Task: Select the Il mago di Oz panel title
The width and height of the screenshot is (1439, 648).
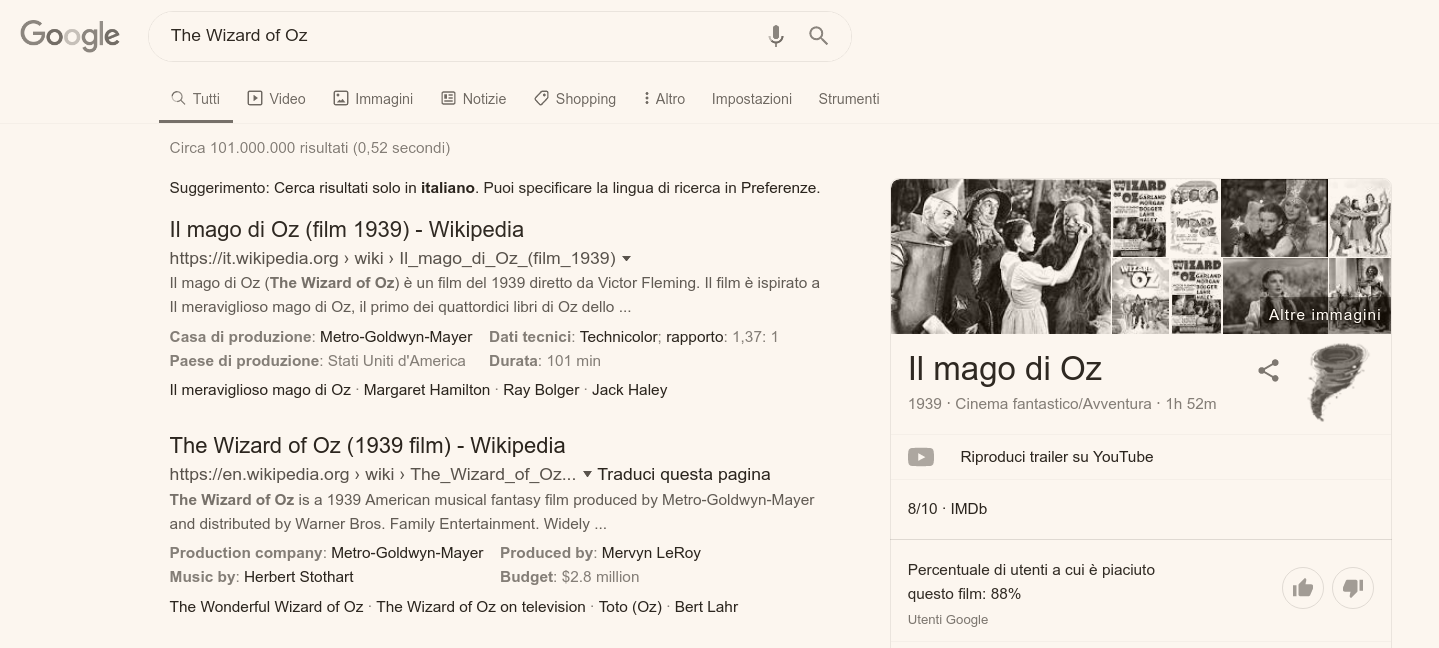Action: click(1005, 368)
